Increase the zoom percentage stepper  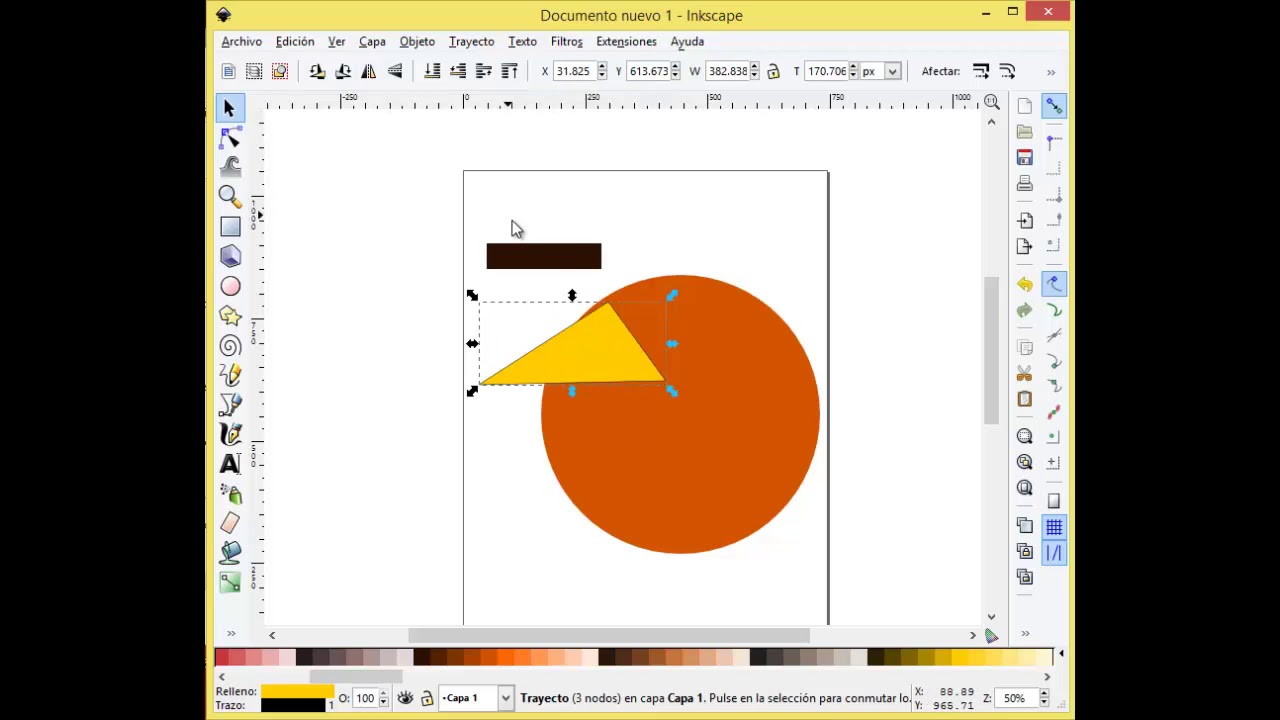coord(1043,694)
